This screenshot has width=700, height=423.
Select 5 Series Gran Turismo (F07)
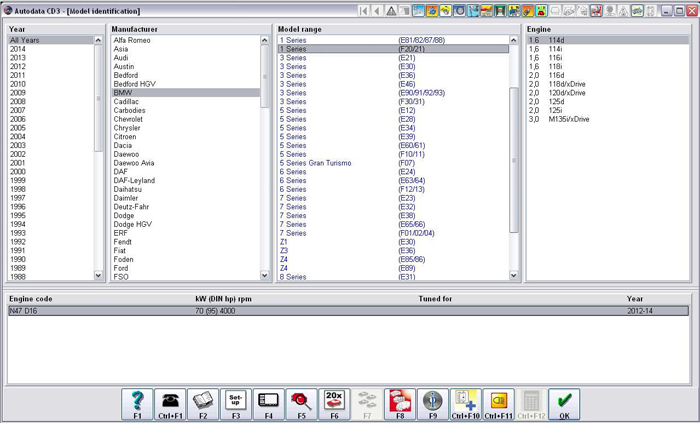pyautogui.click(x=393, y=163)
